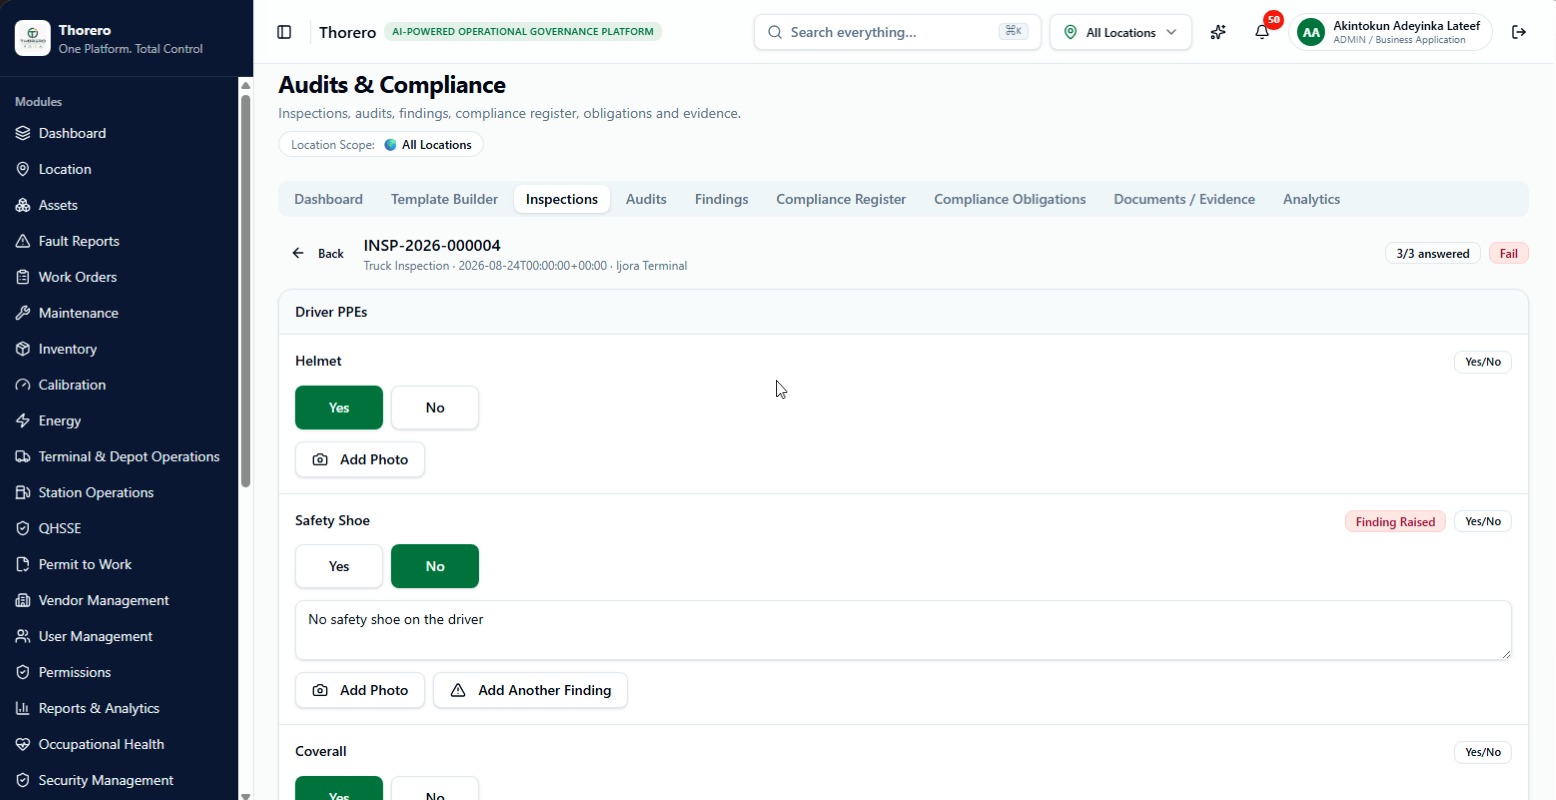Click the Driver PPEs section header
Image resolution: width=1556 pixels, height=800 pixels.
903,312
